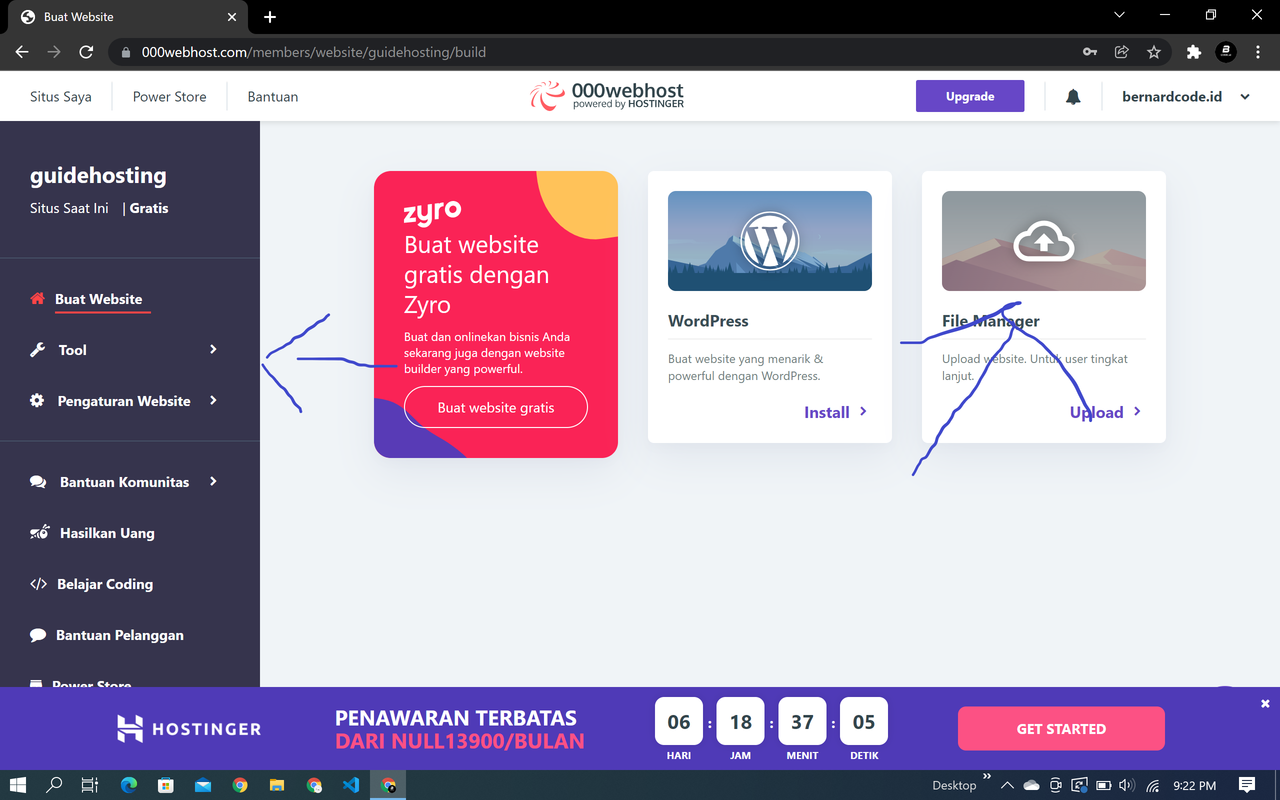Viewport: 1280px width, 800px height.
Task: Open the Chrome extensions puzzle icon
Action: (1193, 52)
